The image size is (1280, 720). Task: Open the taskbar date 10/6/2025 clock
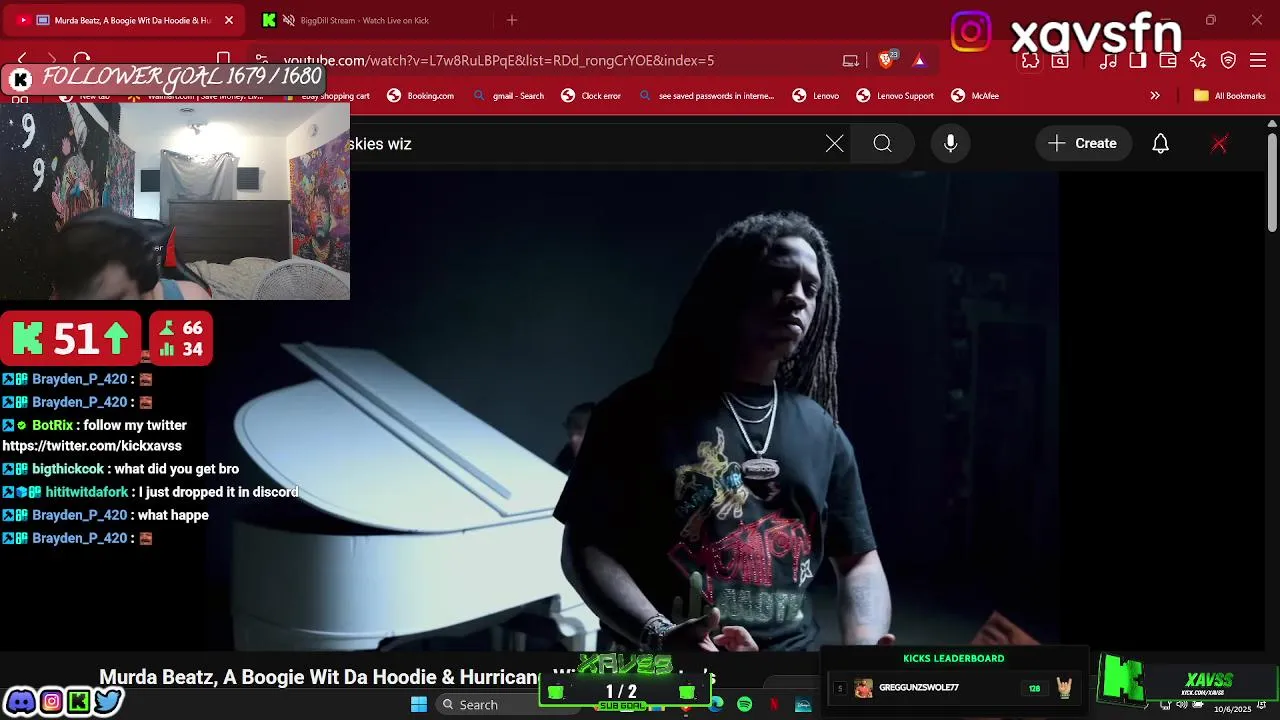pyautogui.click(x=1233, y=709)
